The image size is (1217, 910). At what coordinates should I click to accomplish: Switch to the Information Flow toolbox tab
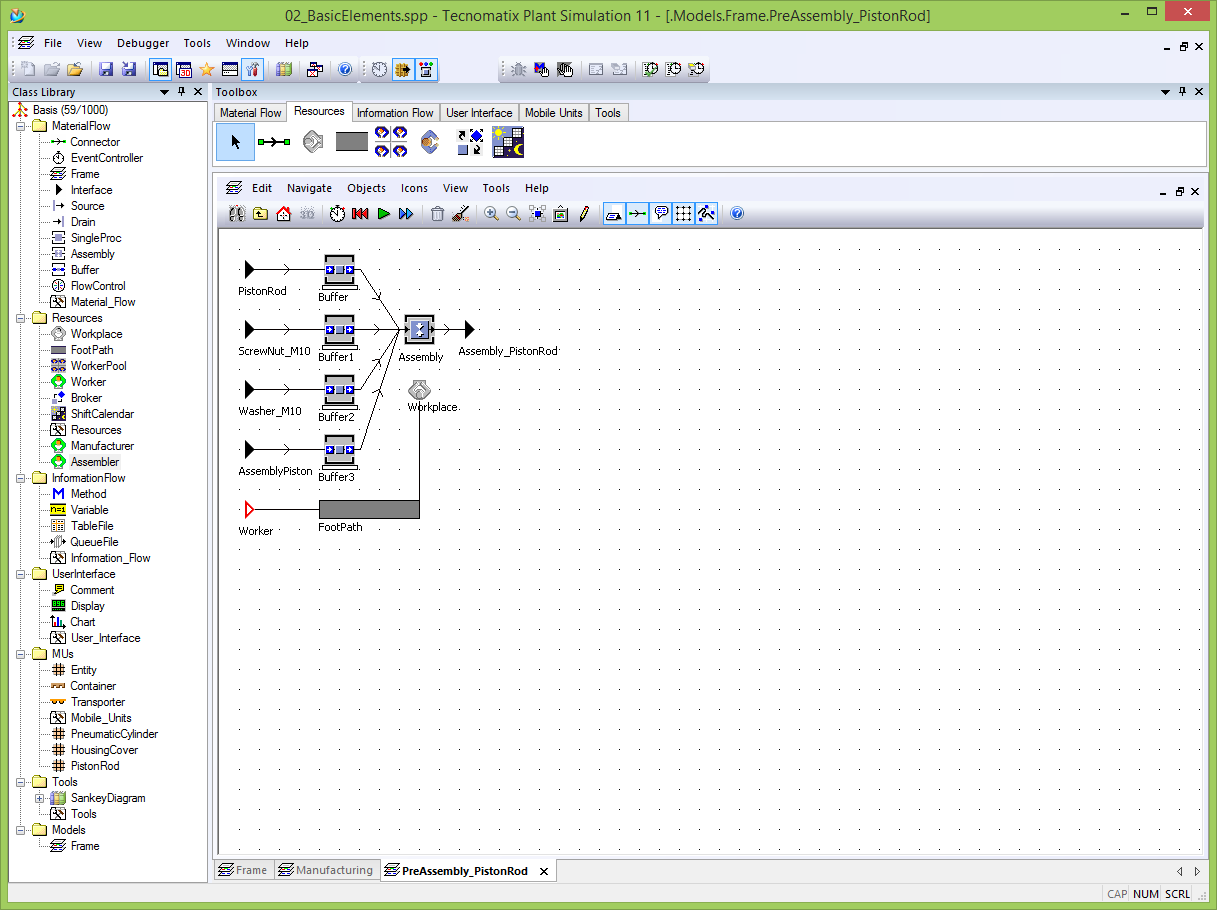(x=395, y=113)
